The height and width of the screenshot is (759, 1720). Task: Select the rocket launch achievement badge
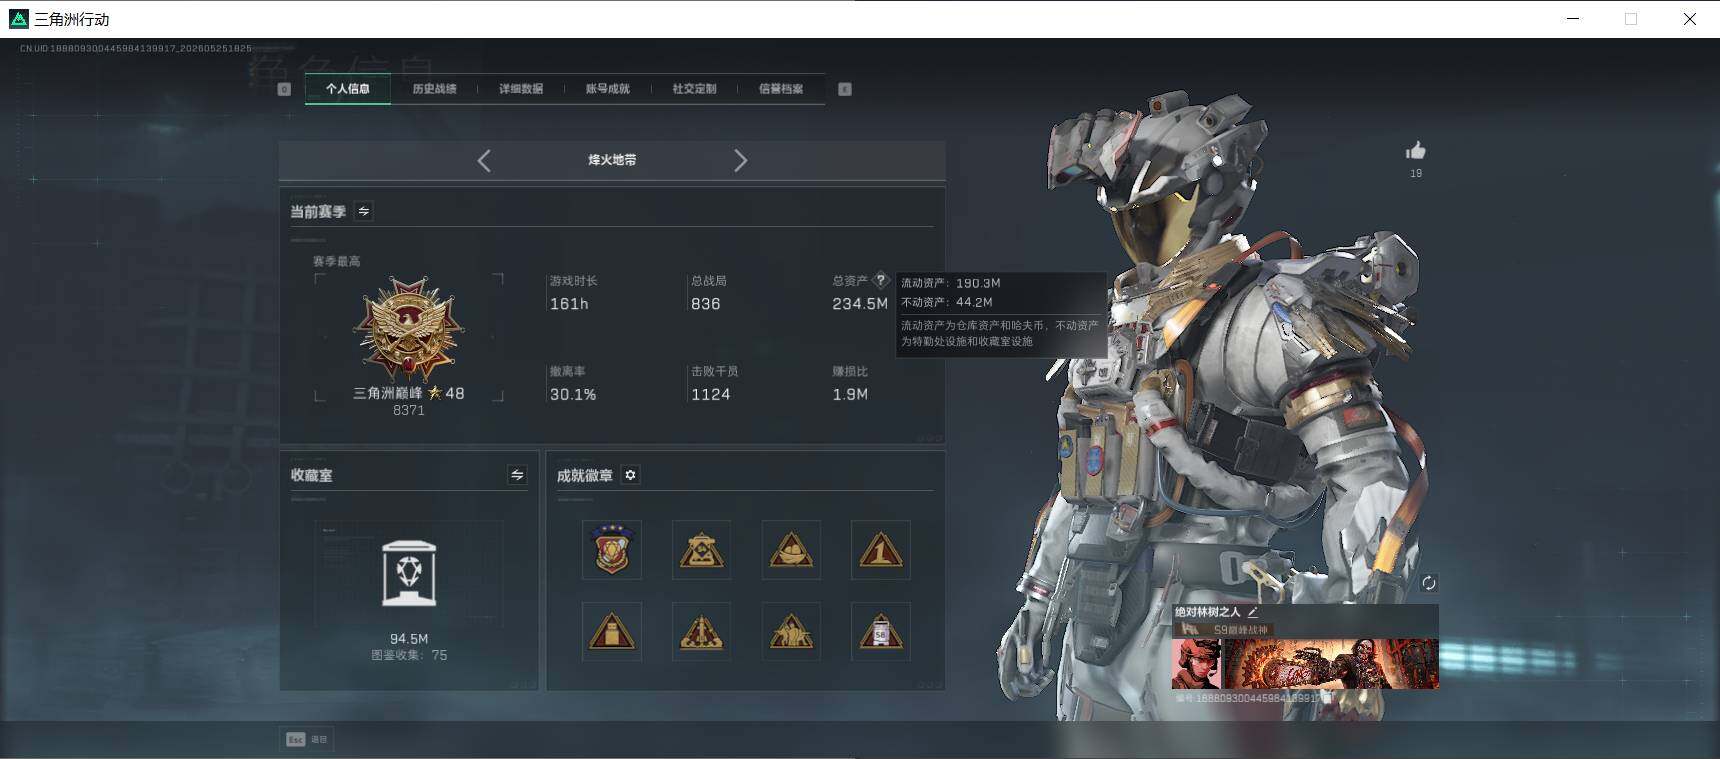[x=701, y=631]
